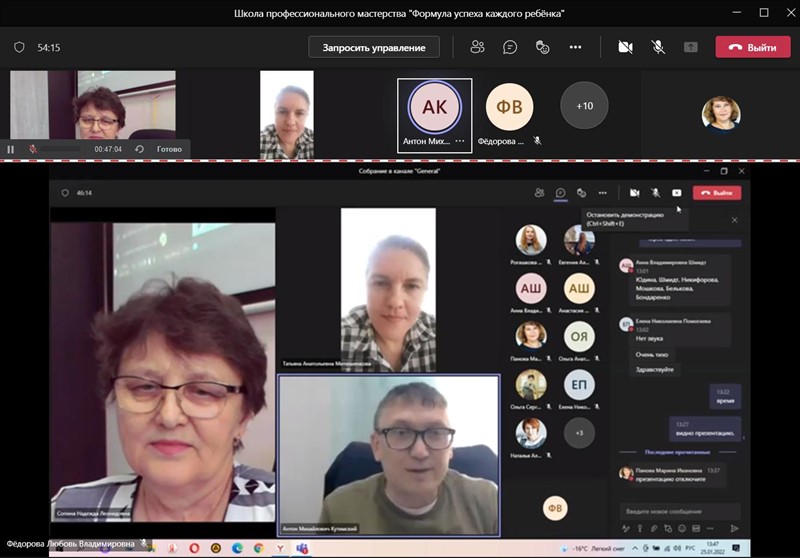Screen dimensions: 800x558
Task: Select the center woman video thumbnail
Action: pos(286,114)
